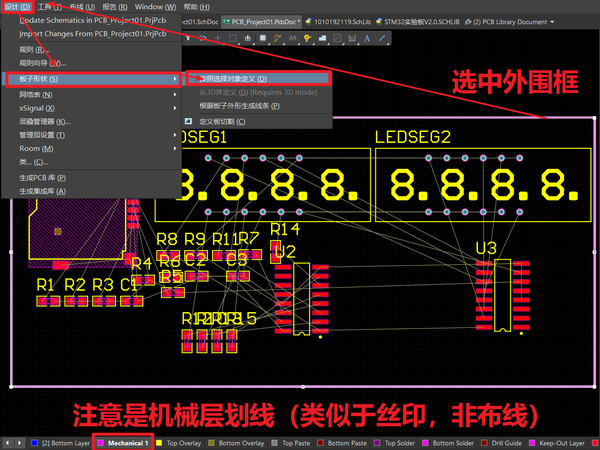Screen dimensions: 600x450
Task: Choose 定义板切割 (C) item
Action: 257,121
